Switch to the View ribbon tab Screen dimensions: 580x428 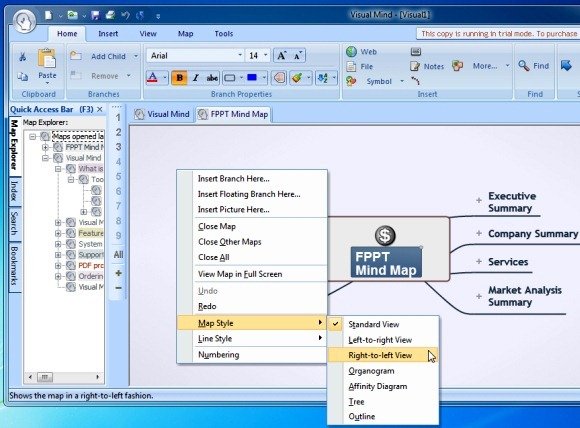(148, 34)
